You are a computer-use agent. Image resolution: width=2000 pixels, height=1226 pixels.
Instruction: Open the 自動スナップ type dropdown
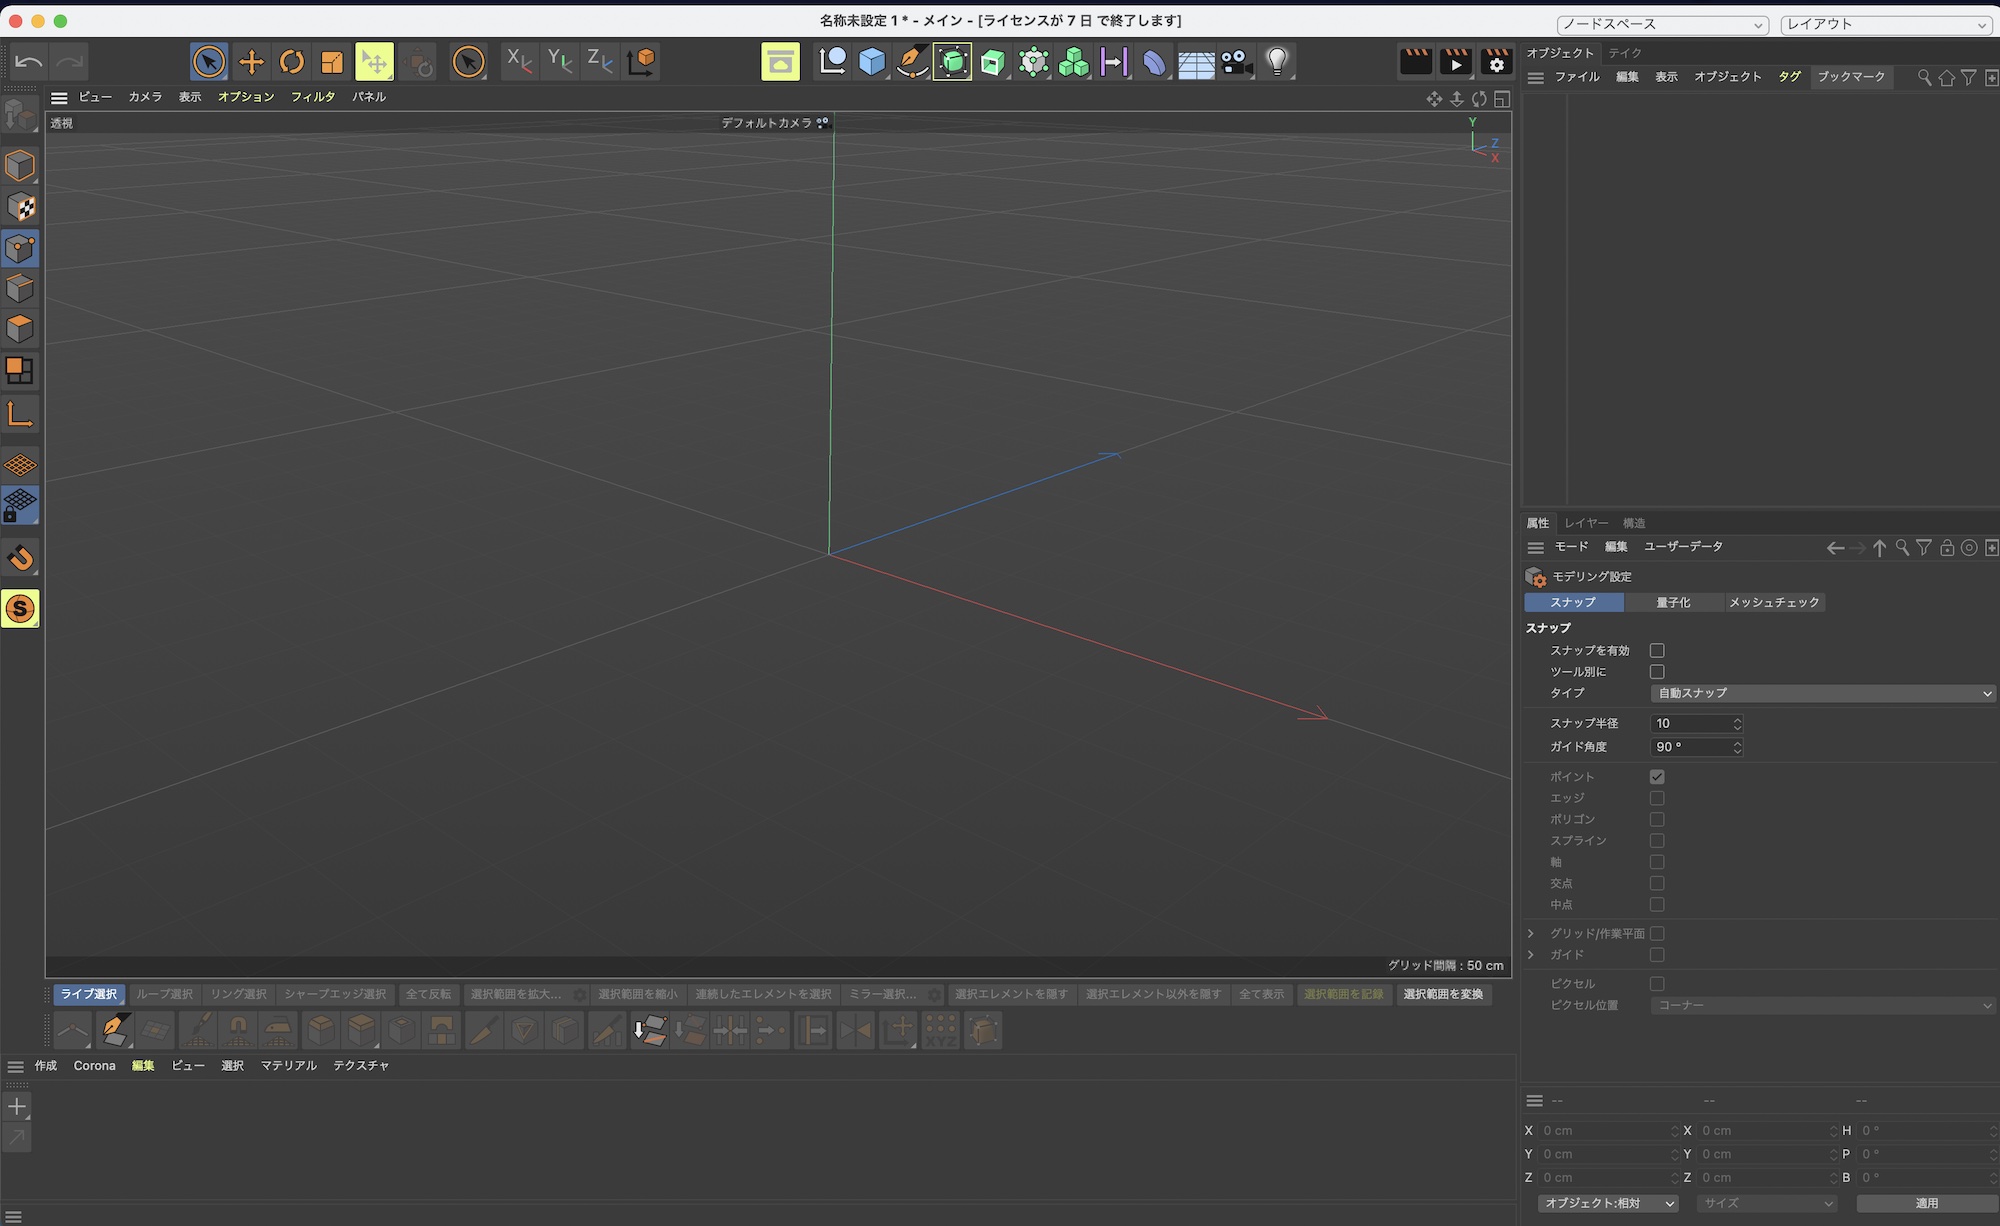[x=1822, y=693]
